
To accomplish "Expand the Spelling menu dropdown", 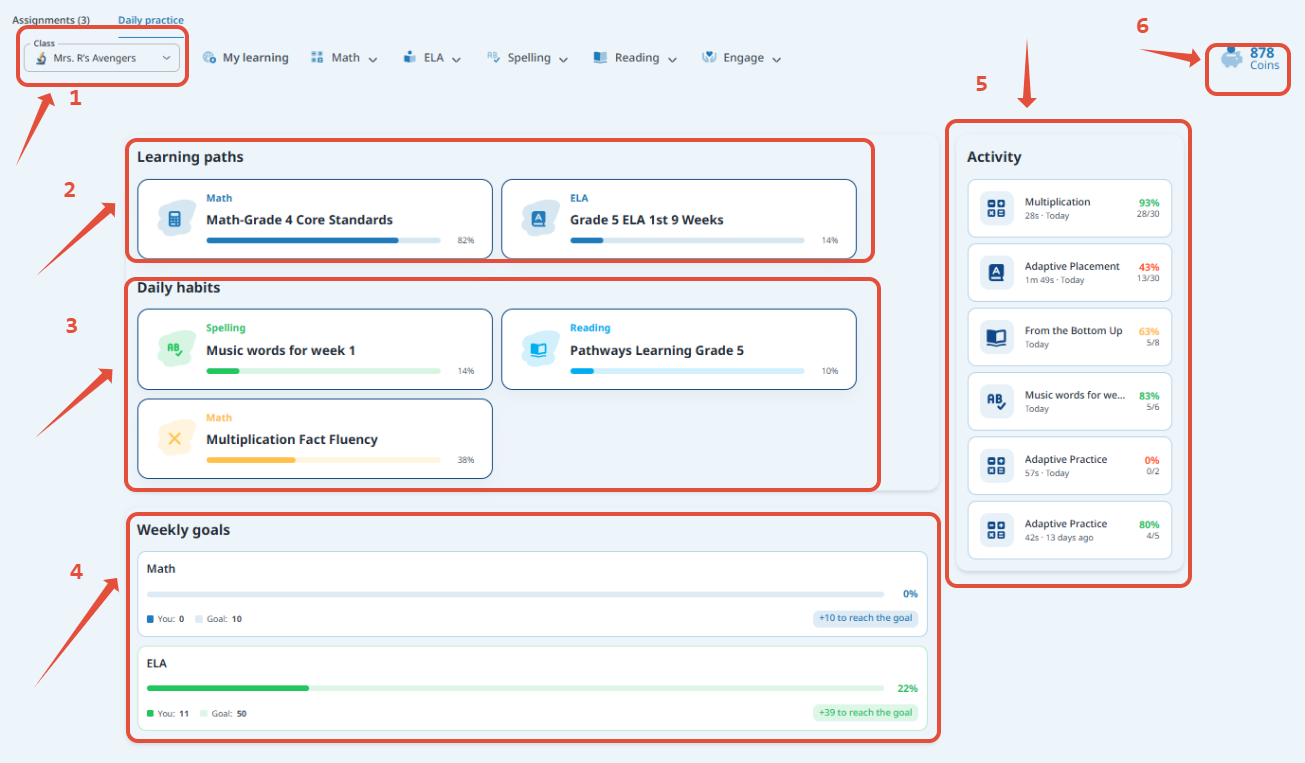I will click(x=527, y=58).
